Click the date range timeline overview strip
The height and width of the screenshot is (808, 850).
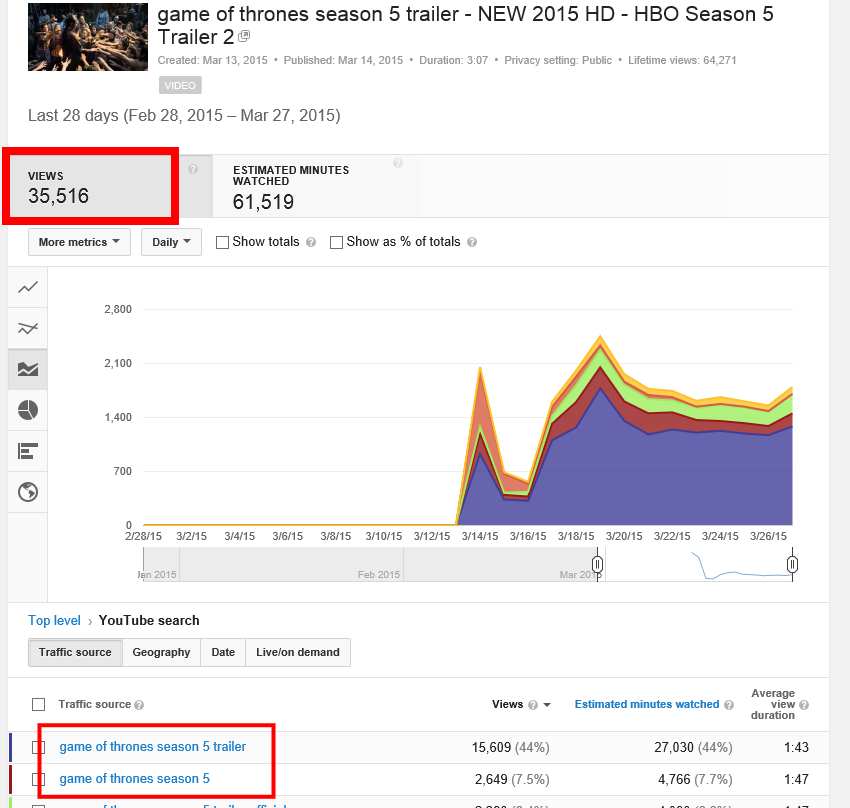pyautogui.click(x=468, y=565)
